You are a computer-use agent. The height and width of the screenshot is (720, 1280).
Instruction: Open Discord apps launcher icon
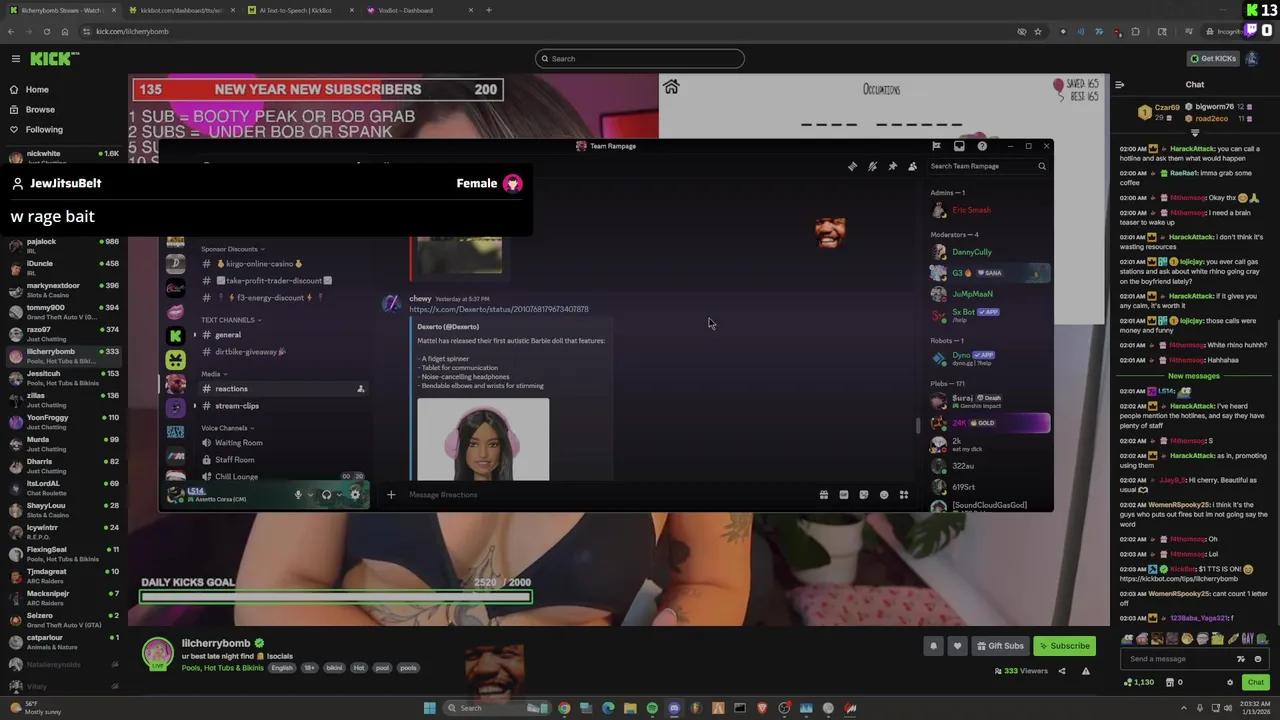(904, 495)
